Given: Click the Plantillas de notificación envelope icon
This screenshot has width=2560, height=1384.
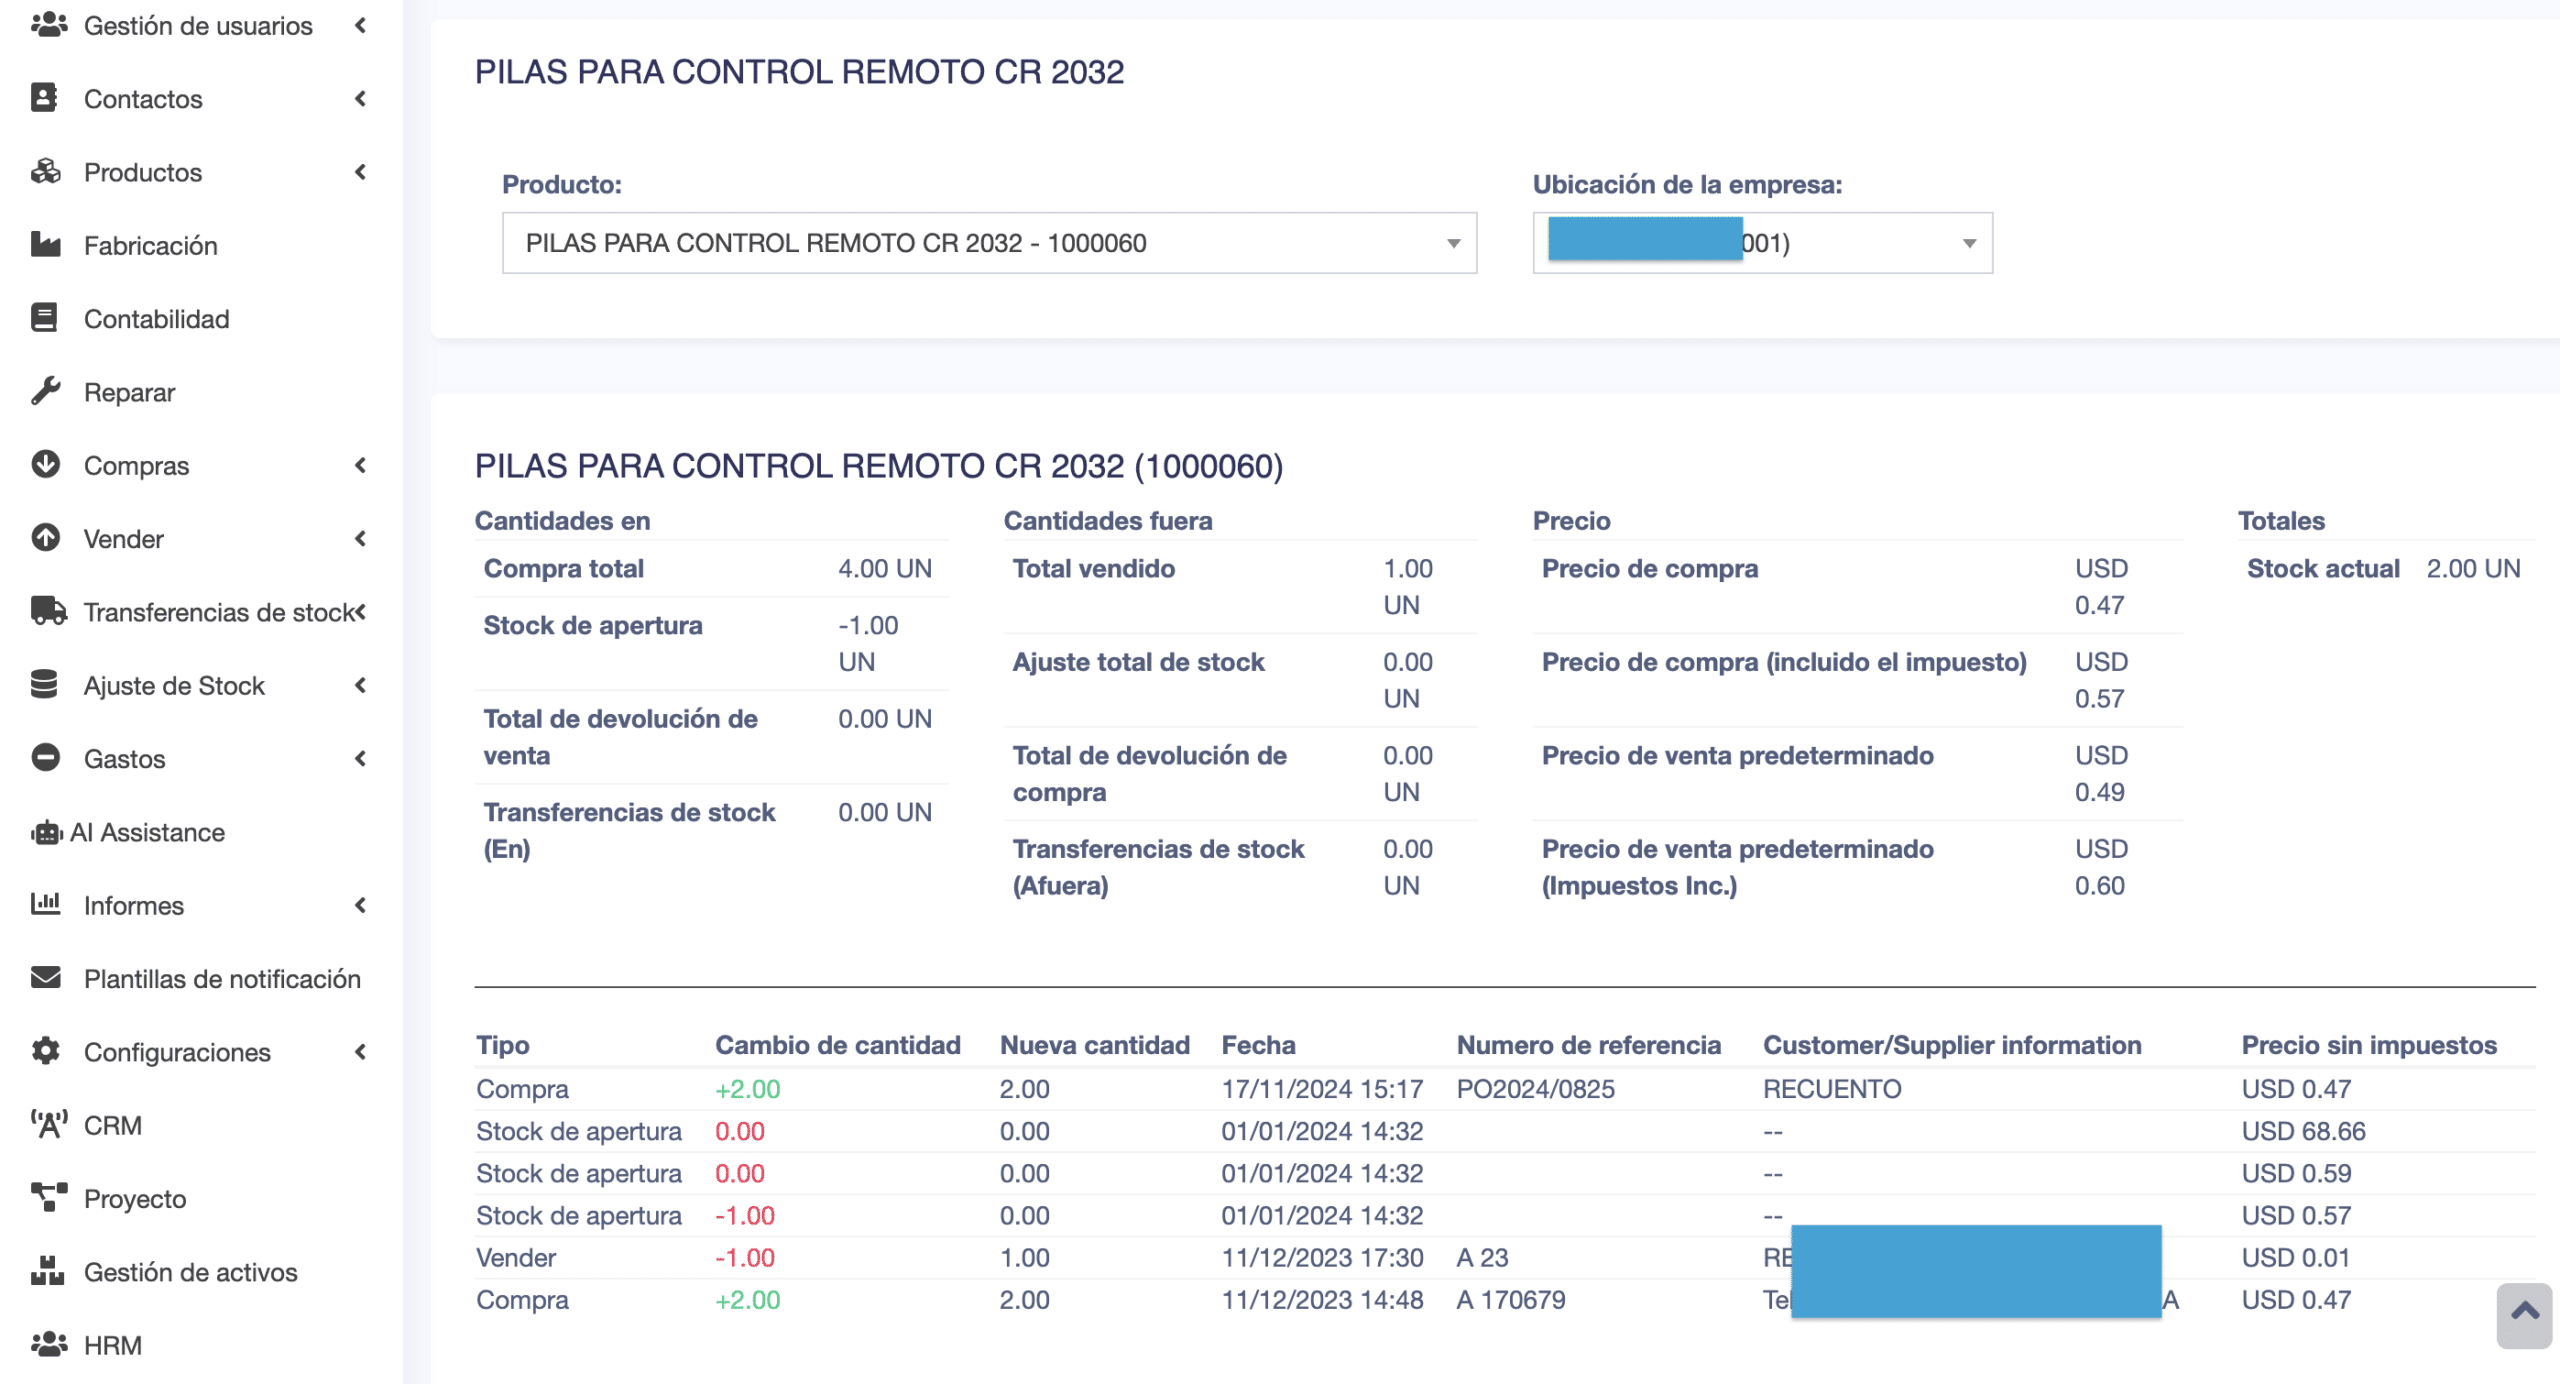Looking at the screenshot, I should (x=45, y=978).
